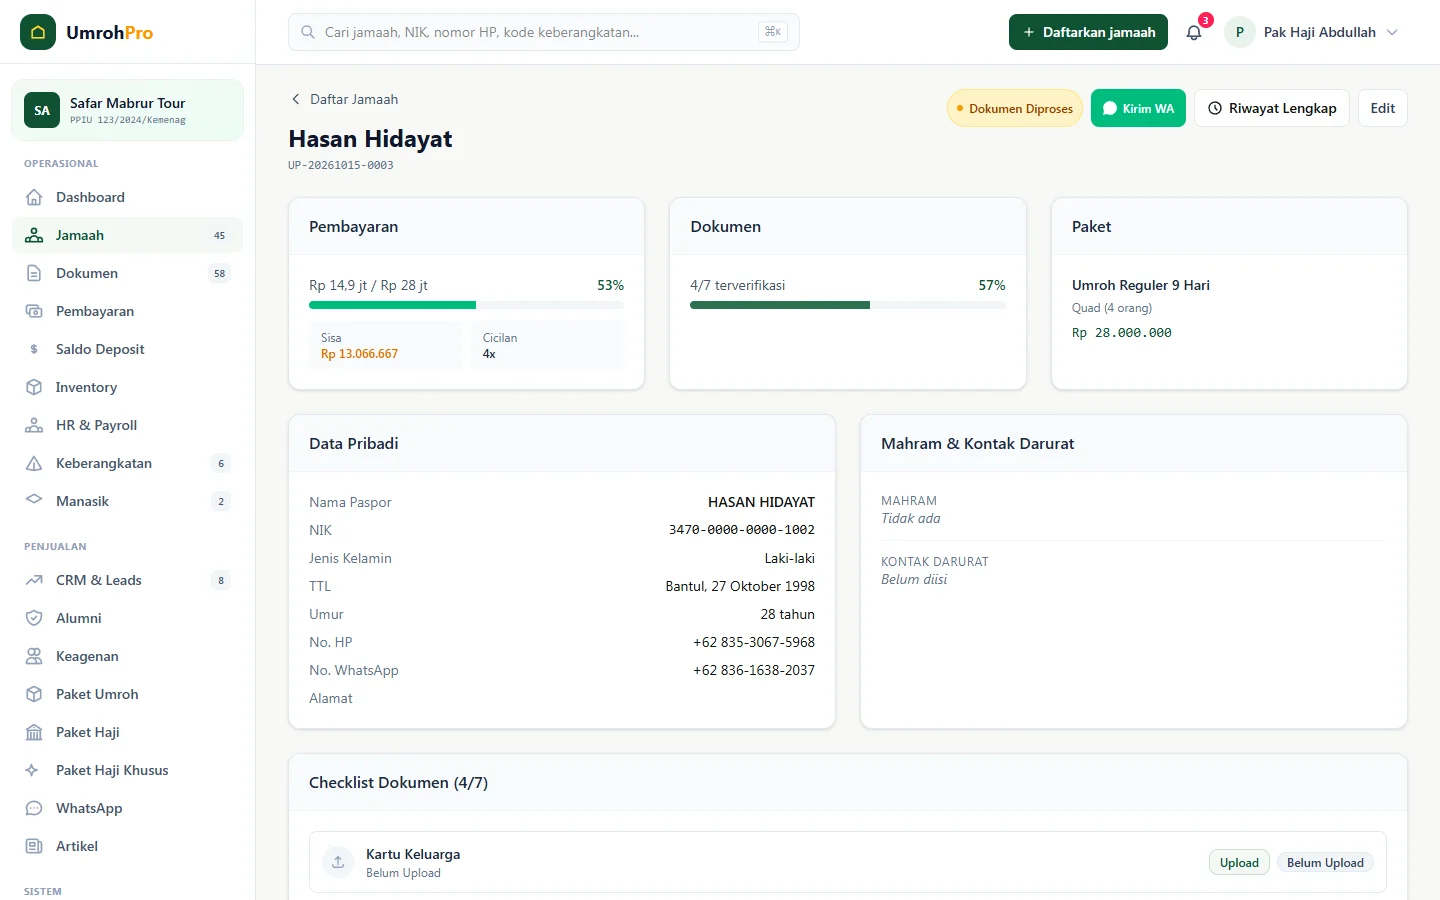Click the Keagenan people icon
1440x900 pixels.
coord(34,656)
